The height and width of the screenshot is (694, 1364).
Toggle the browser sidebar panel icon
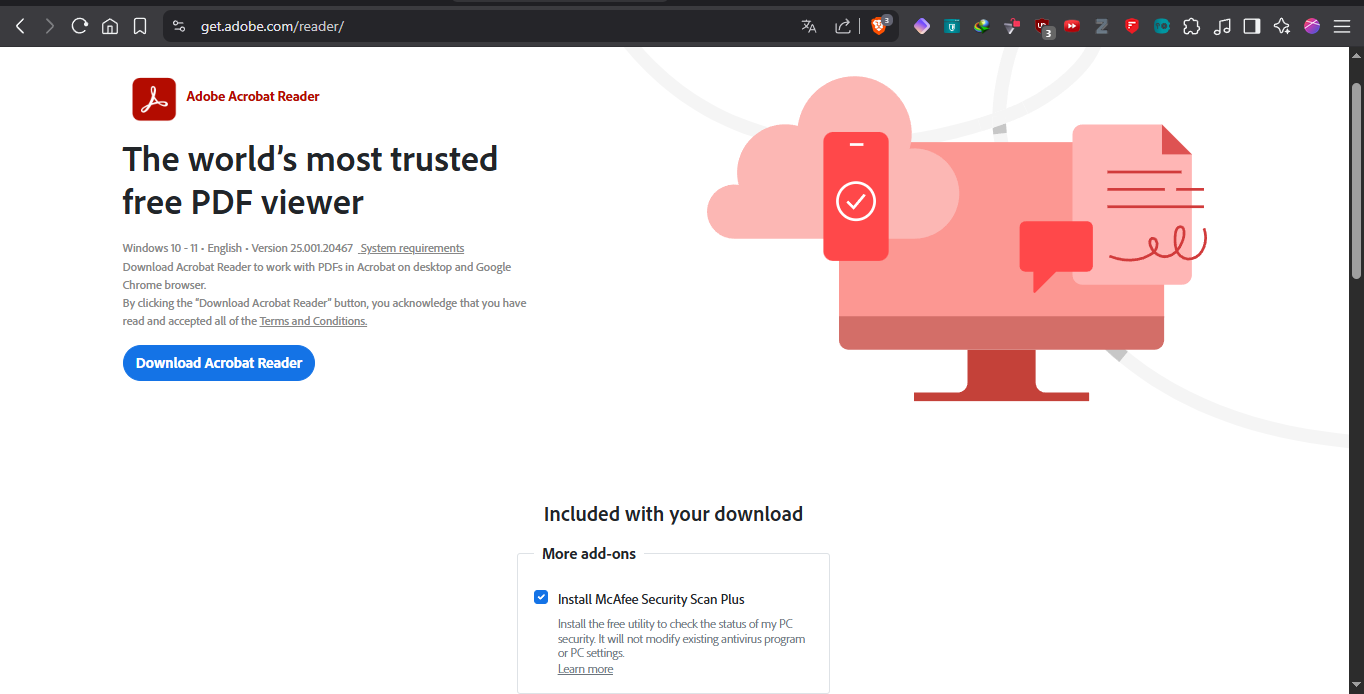tap(1252, 26)
